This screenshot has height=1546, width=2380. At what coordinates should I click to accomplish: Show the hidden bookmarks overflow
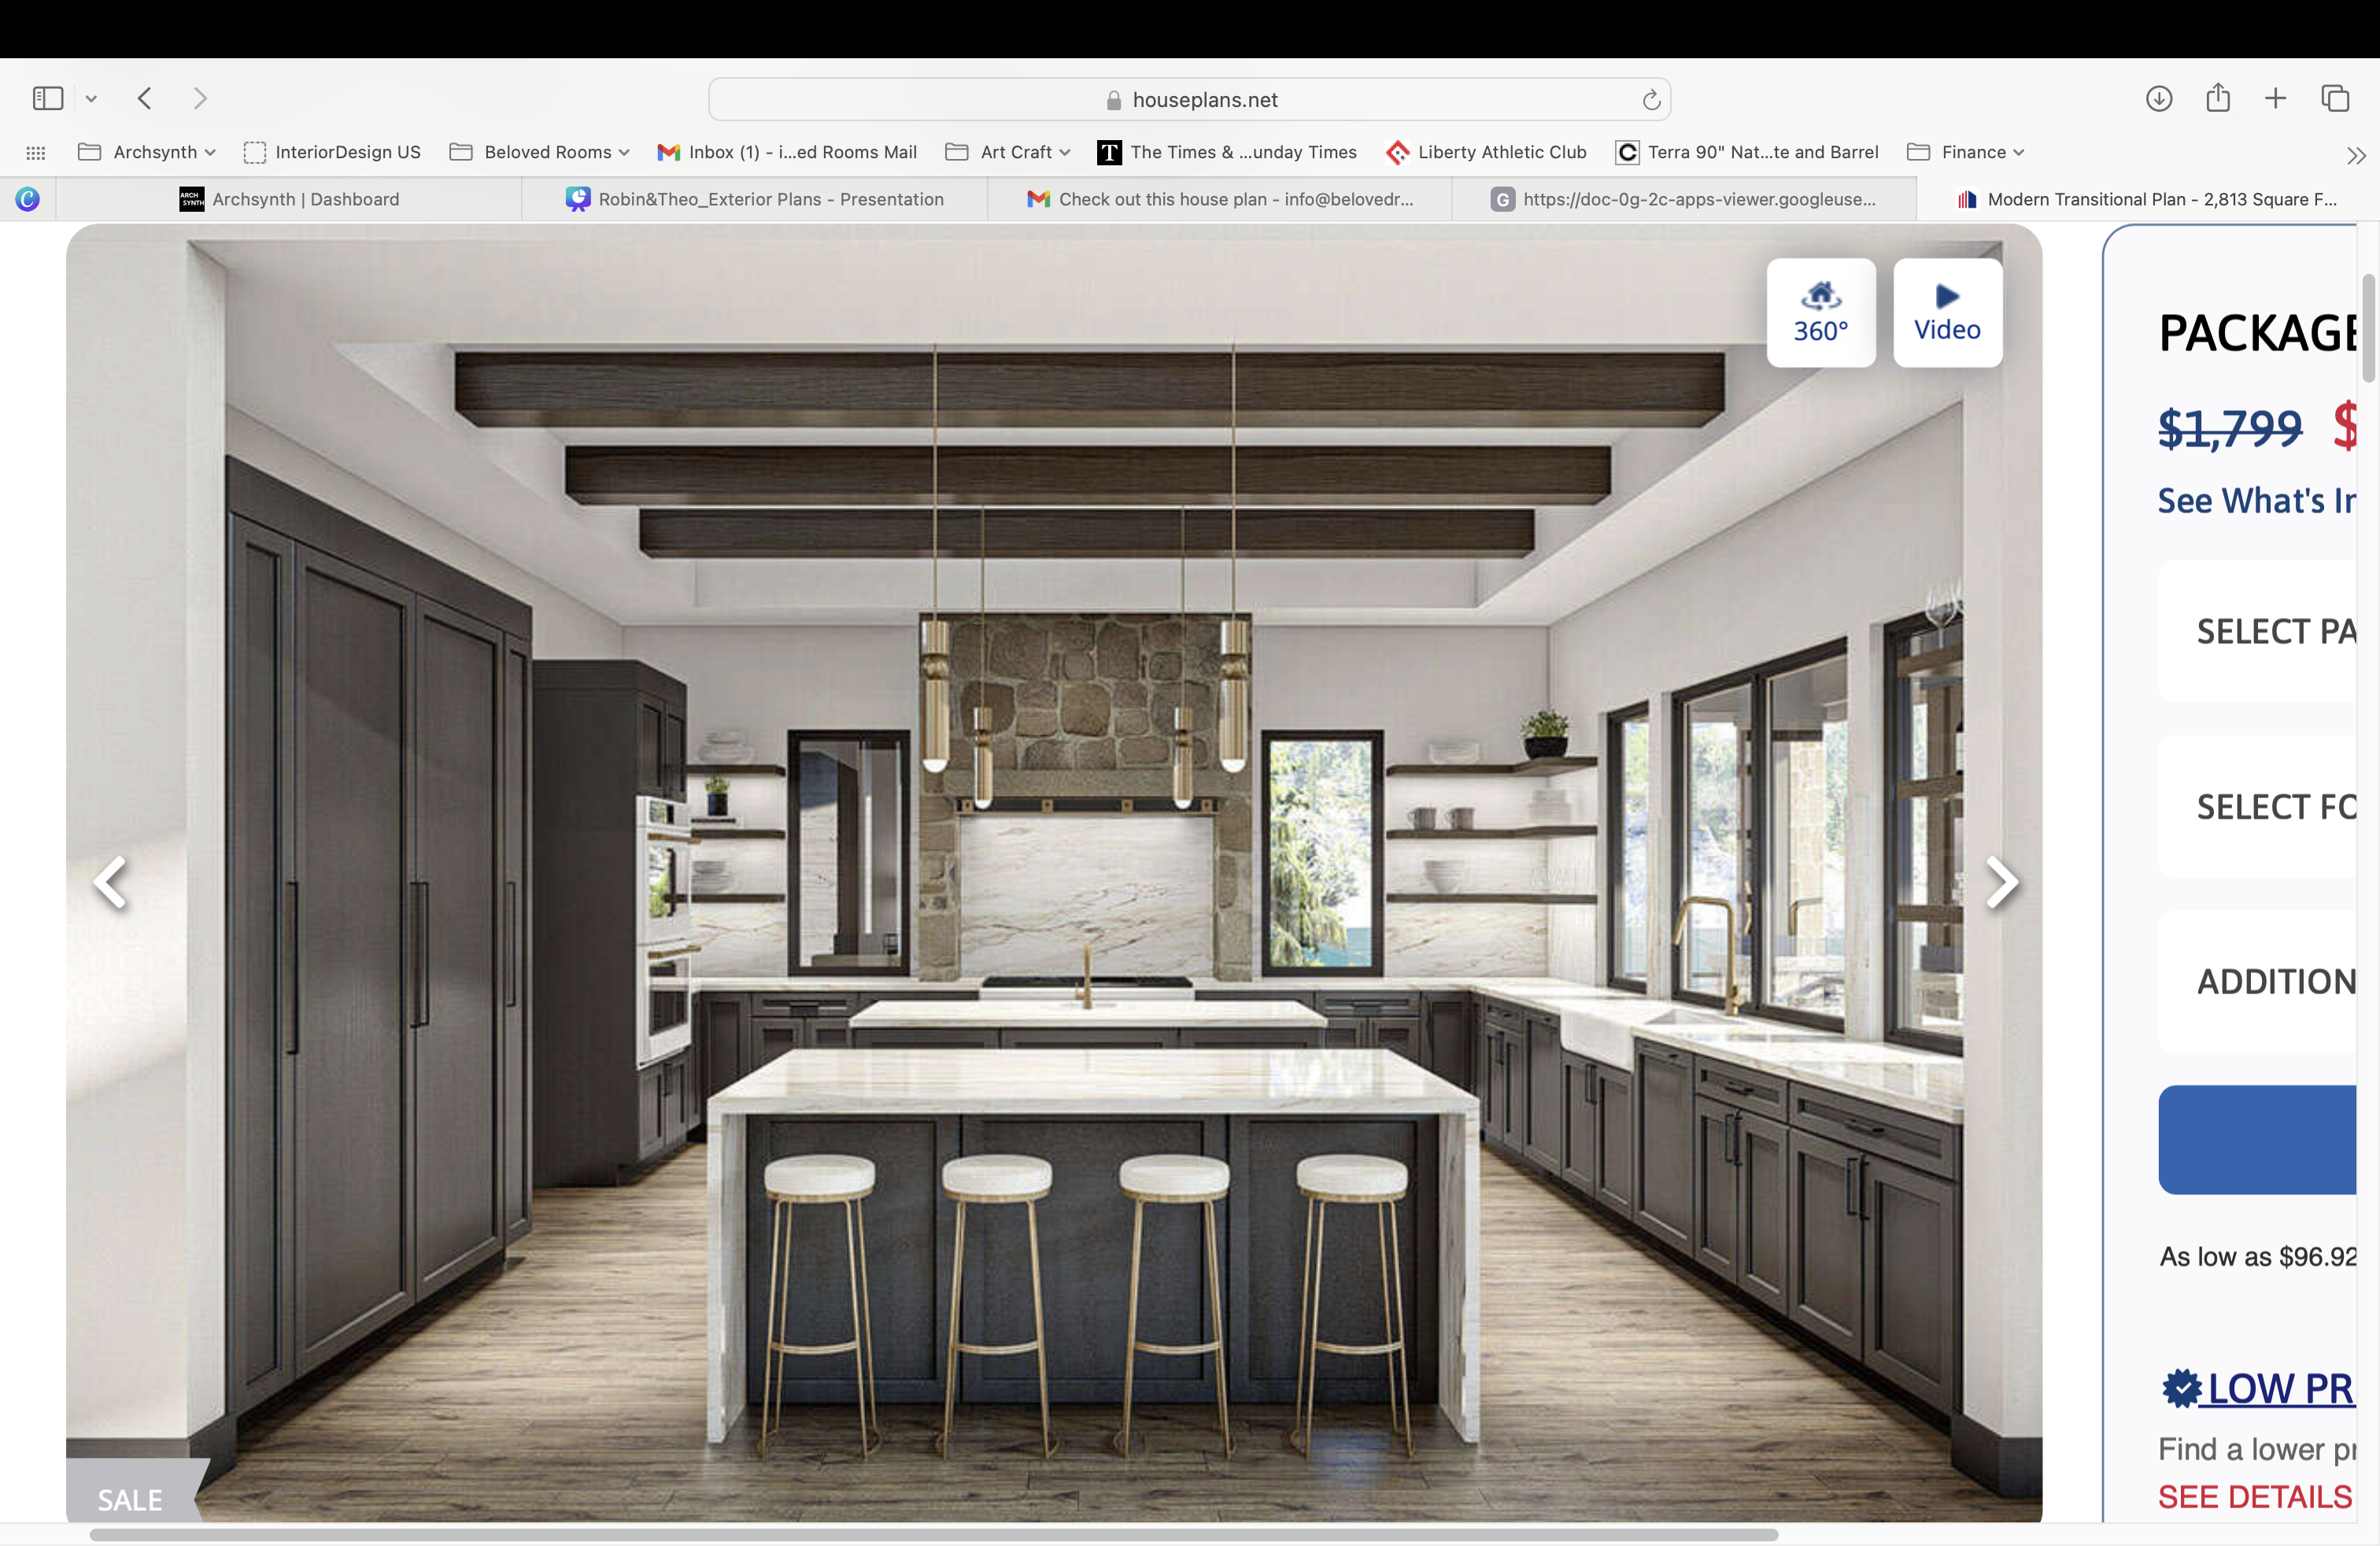2356,155
